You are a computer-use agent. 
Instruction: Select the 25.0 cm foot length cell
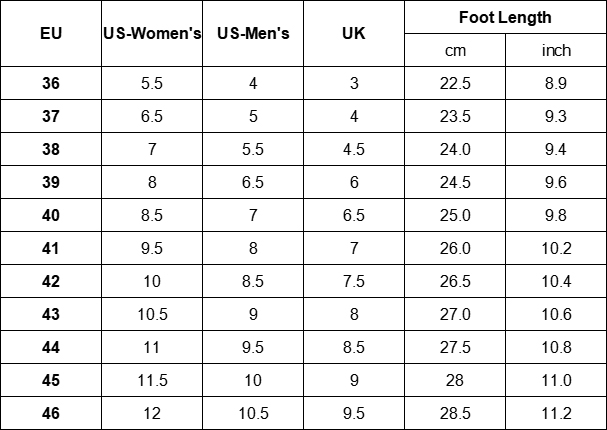[455, 215]
